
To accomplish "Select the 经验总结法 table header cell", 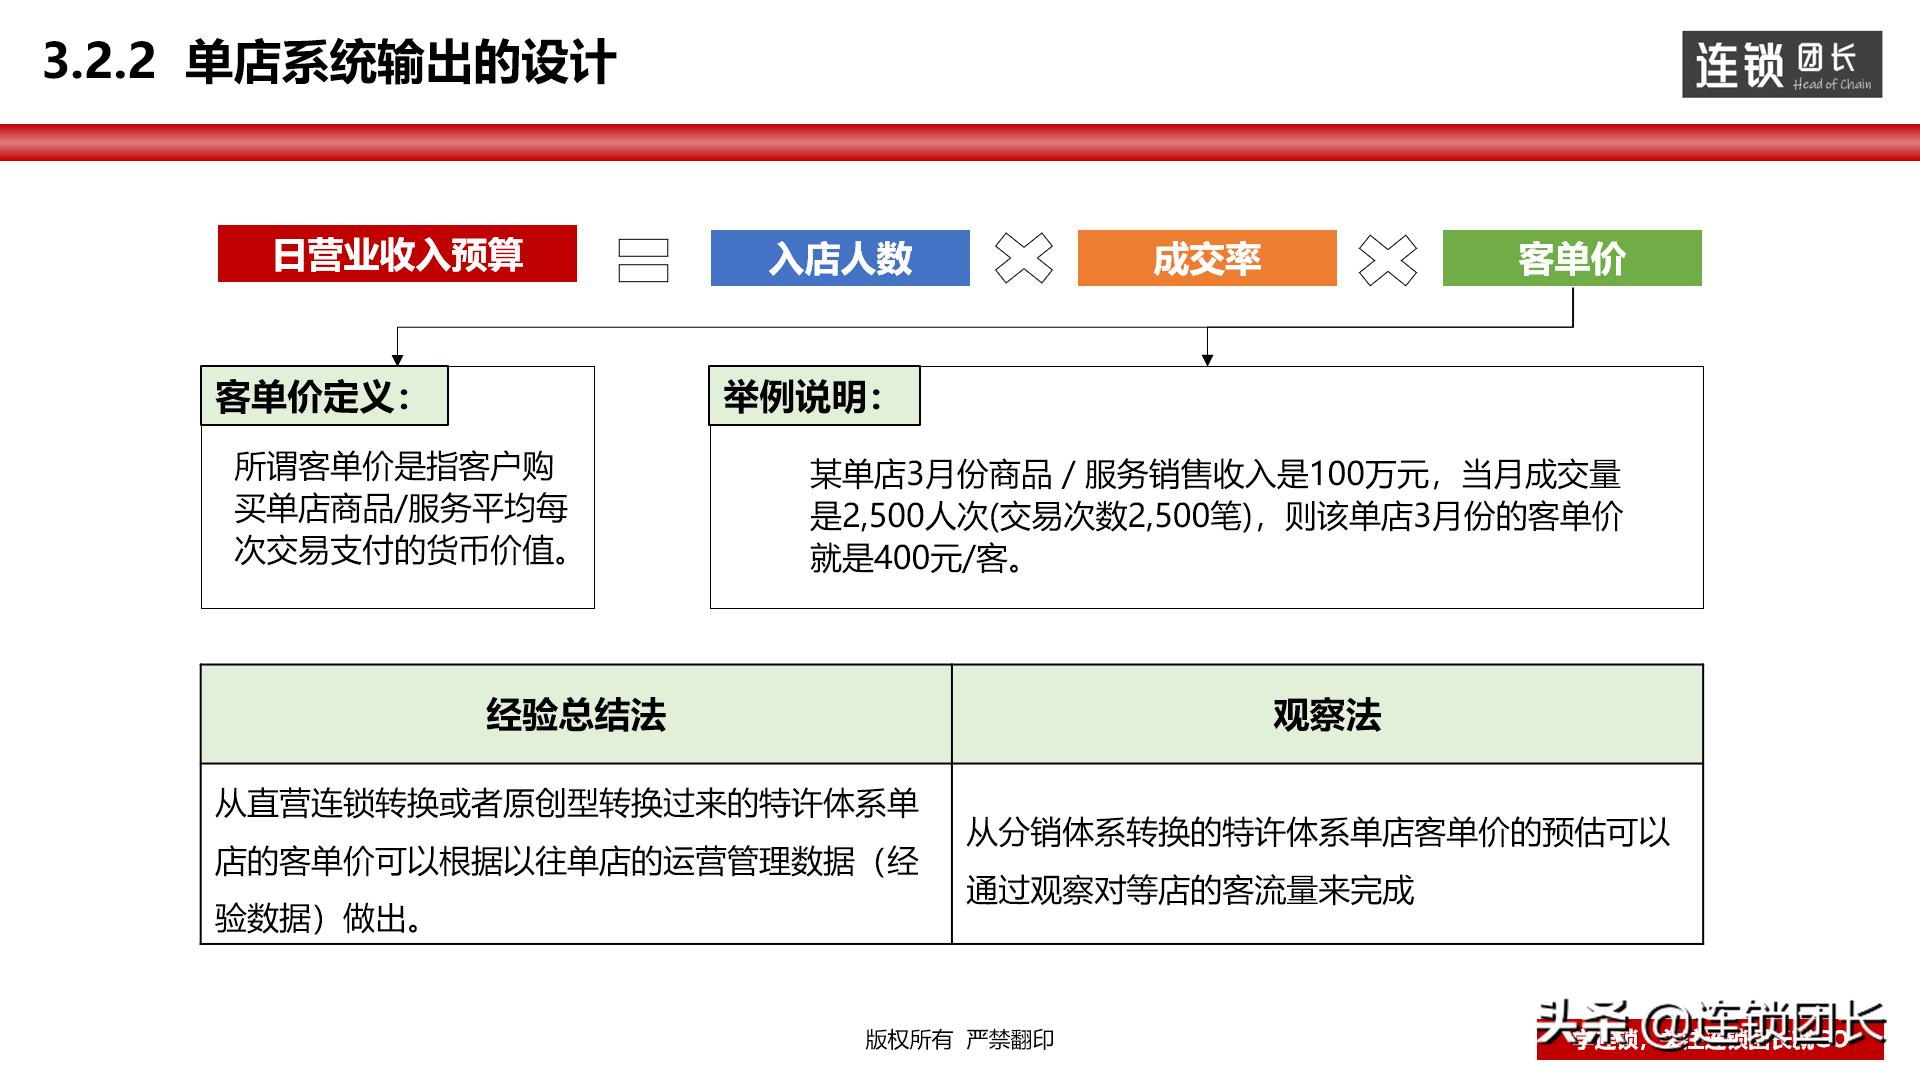I will pos(575,713).
